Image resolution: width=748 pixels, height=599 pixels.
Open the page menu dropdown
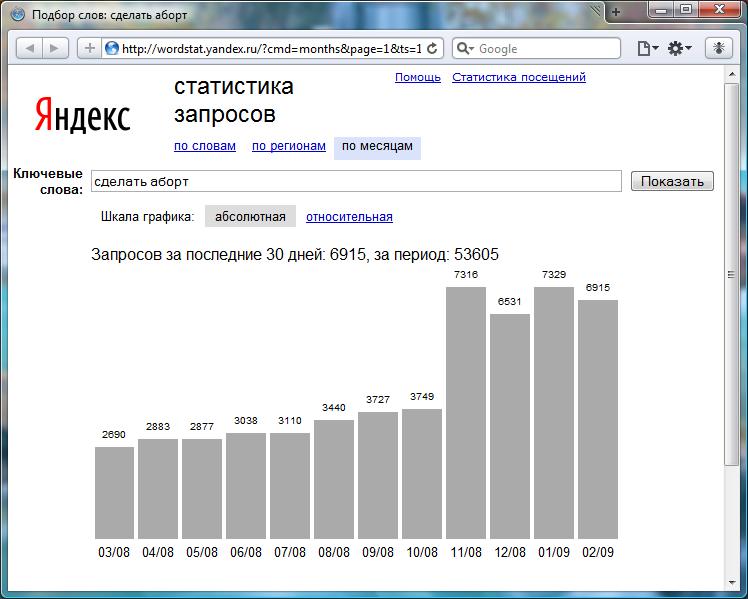click(648, 48)
